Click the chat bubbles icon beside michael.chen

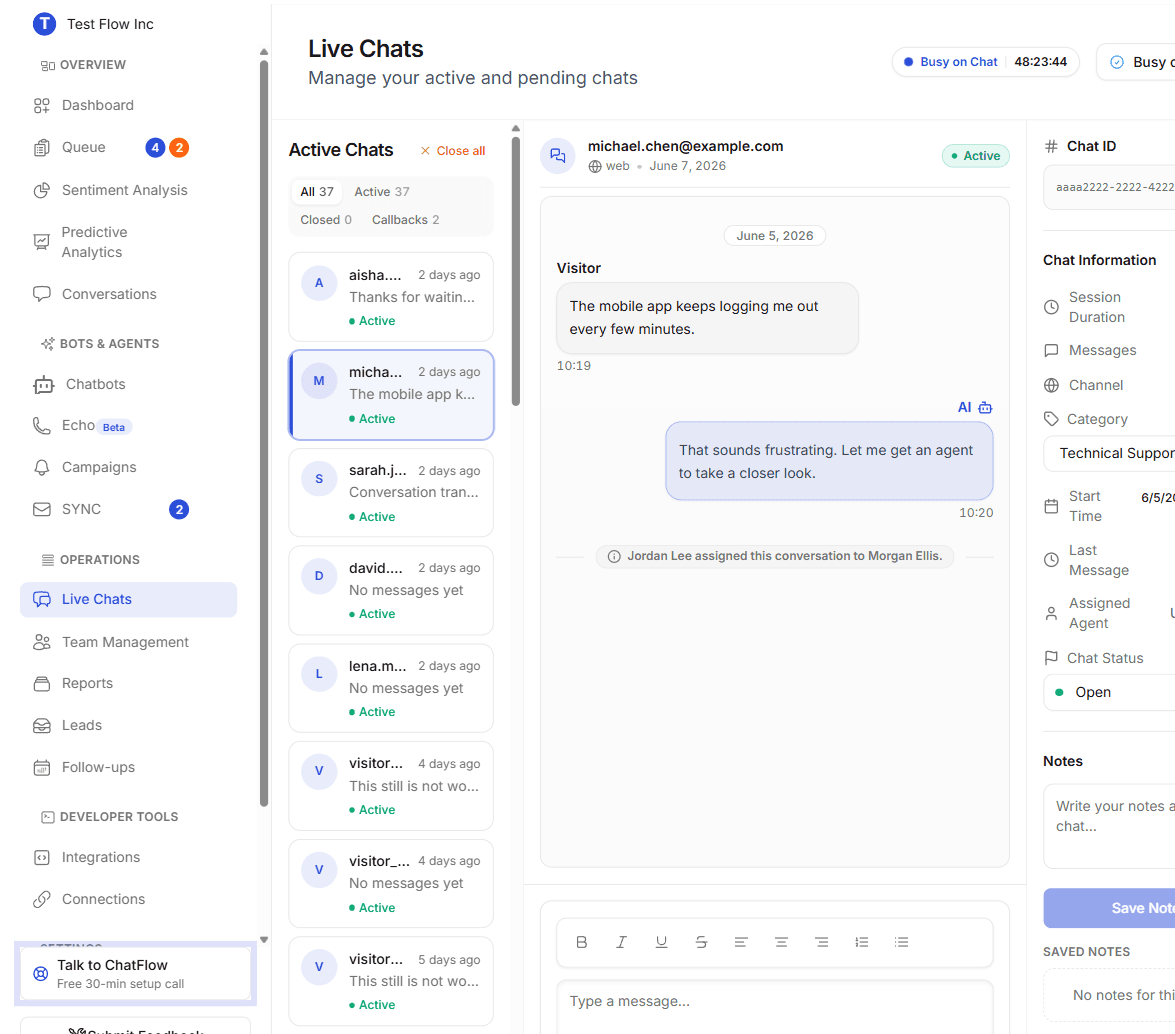pos(558,155)
